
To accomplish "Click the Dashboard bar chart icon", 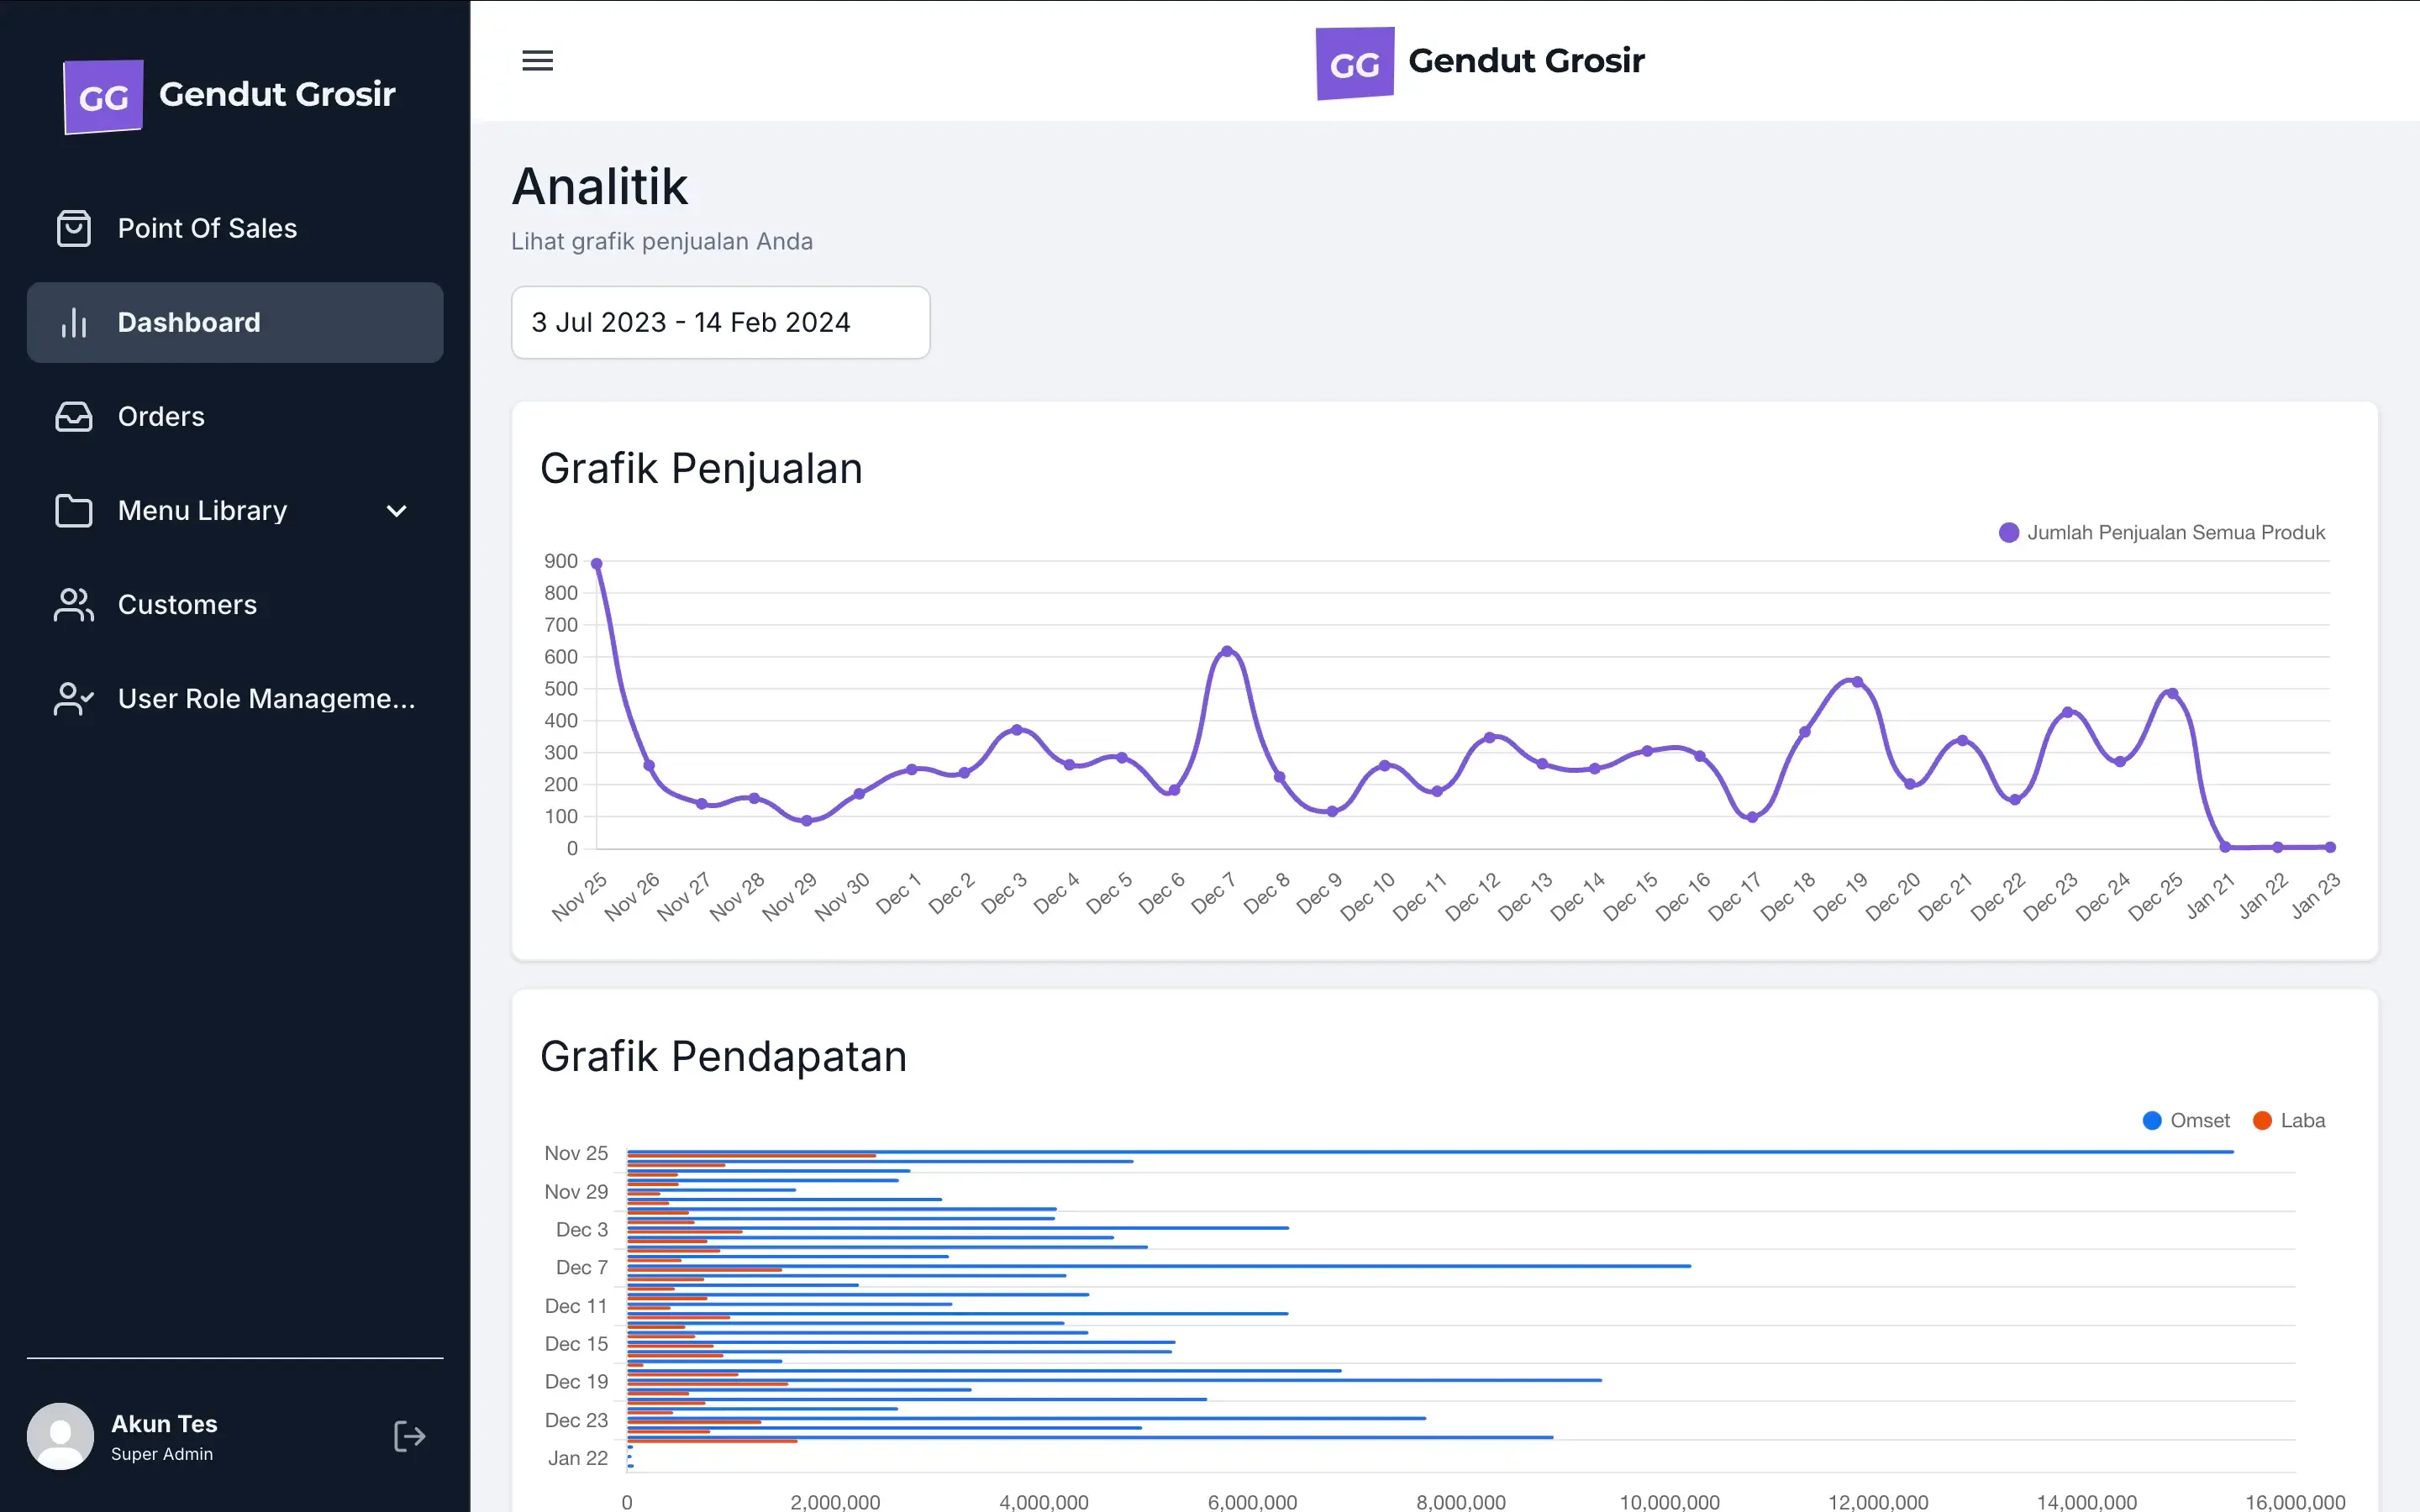I will pos(73,323).
